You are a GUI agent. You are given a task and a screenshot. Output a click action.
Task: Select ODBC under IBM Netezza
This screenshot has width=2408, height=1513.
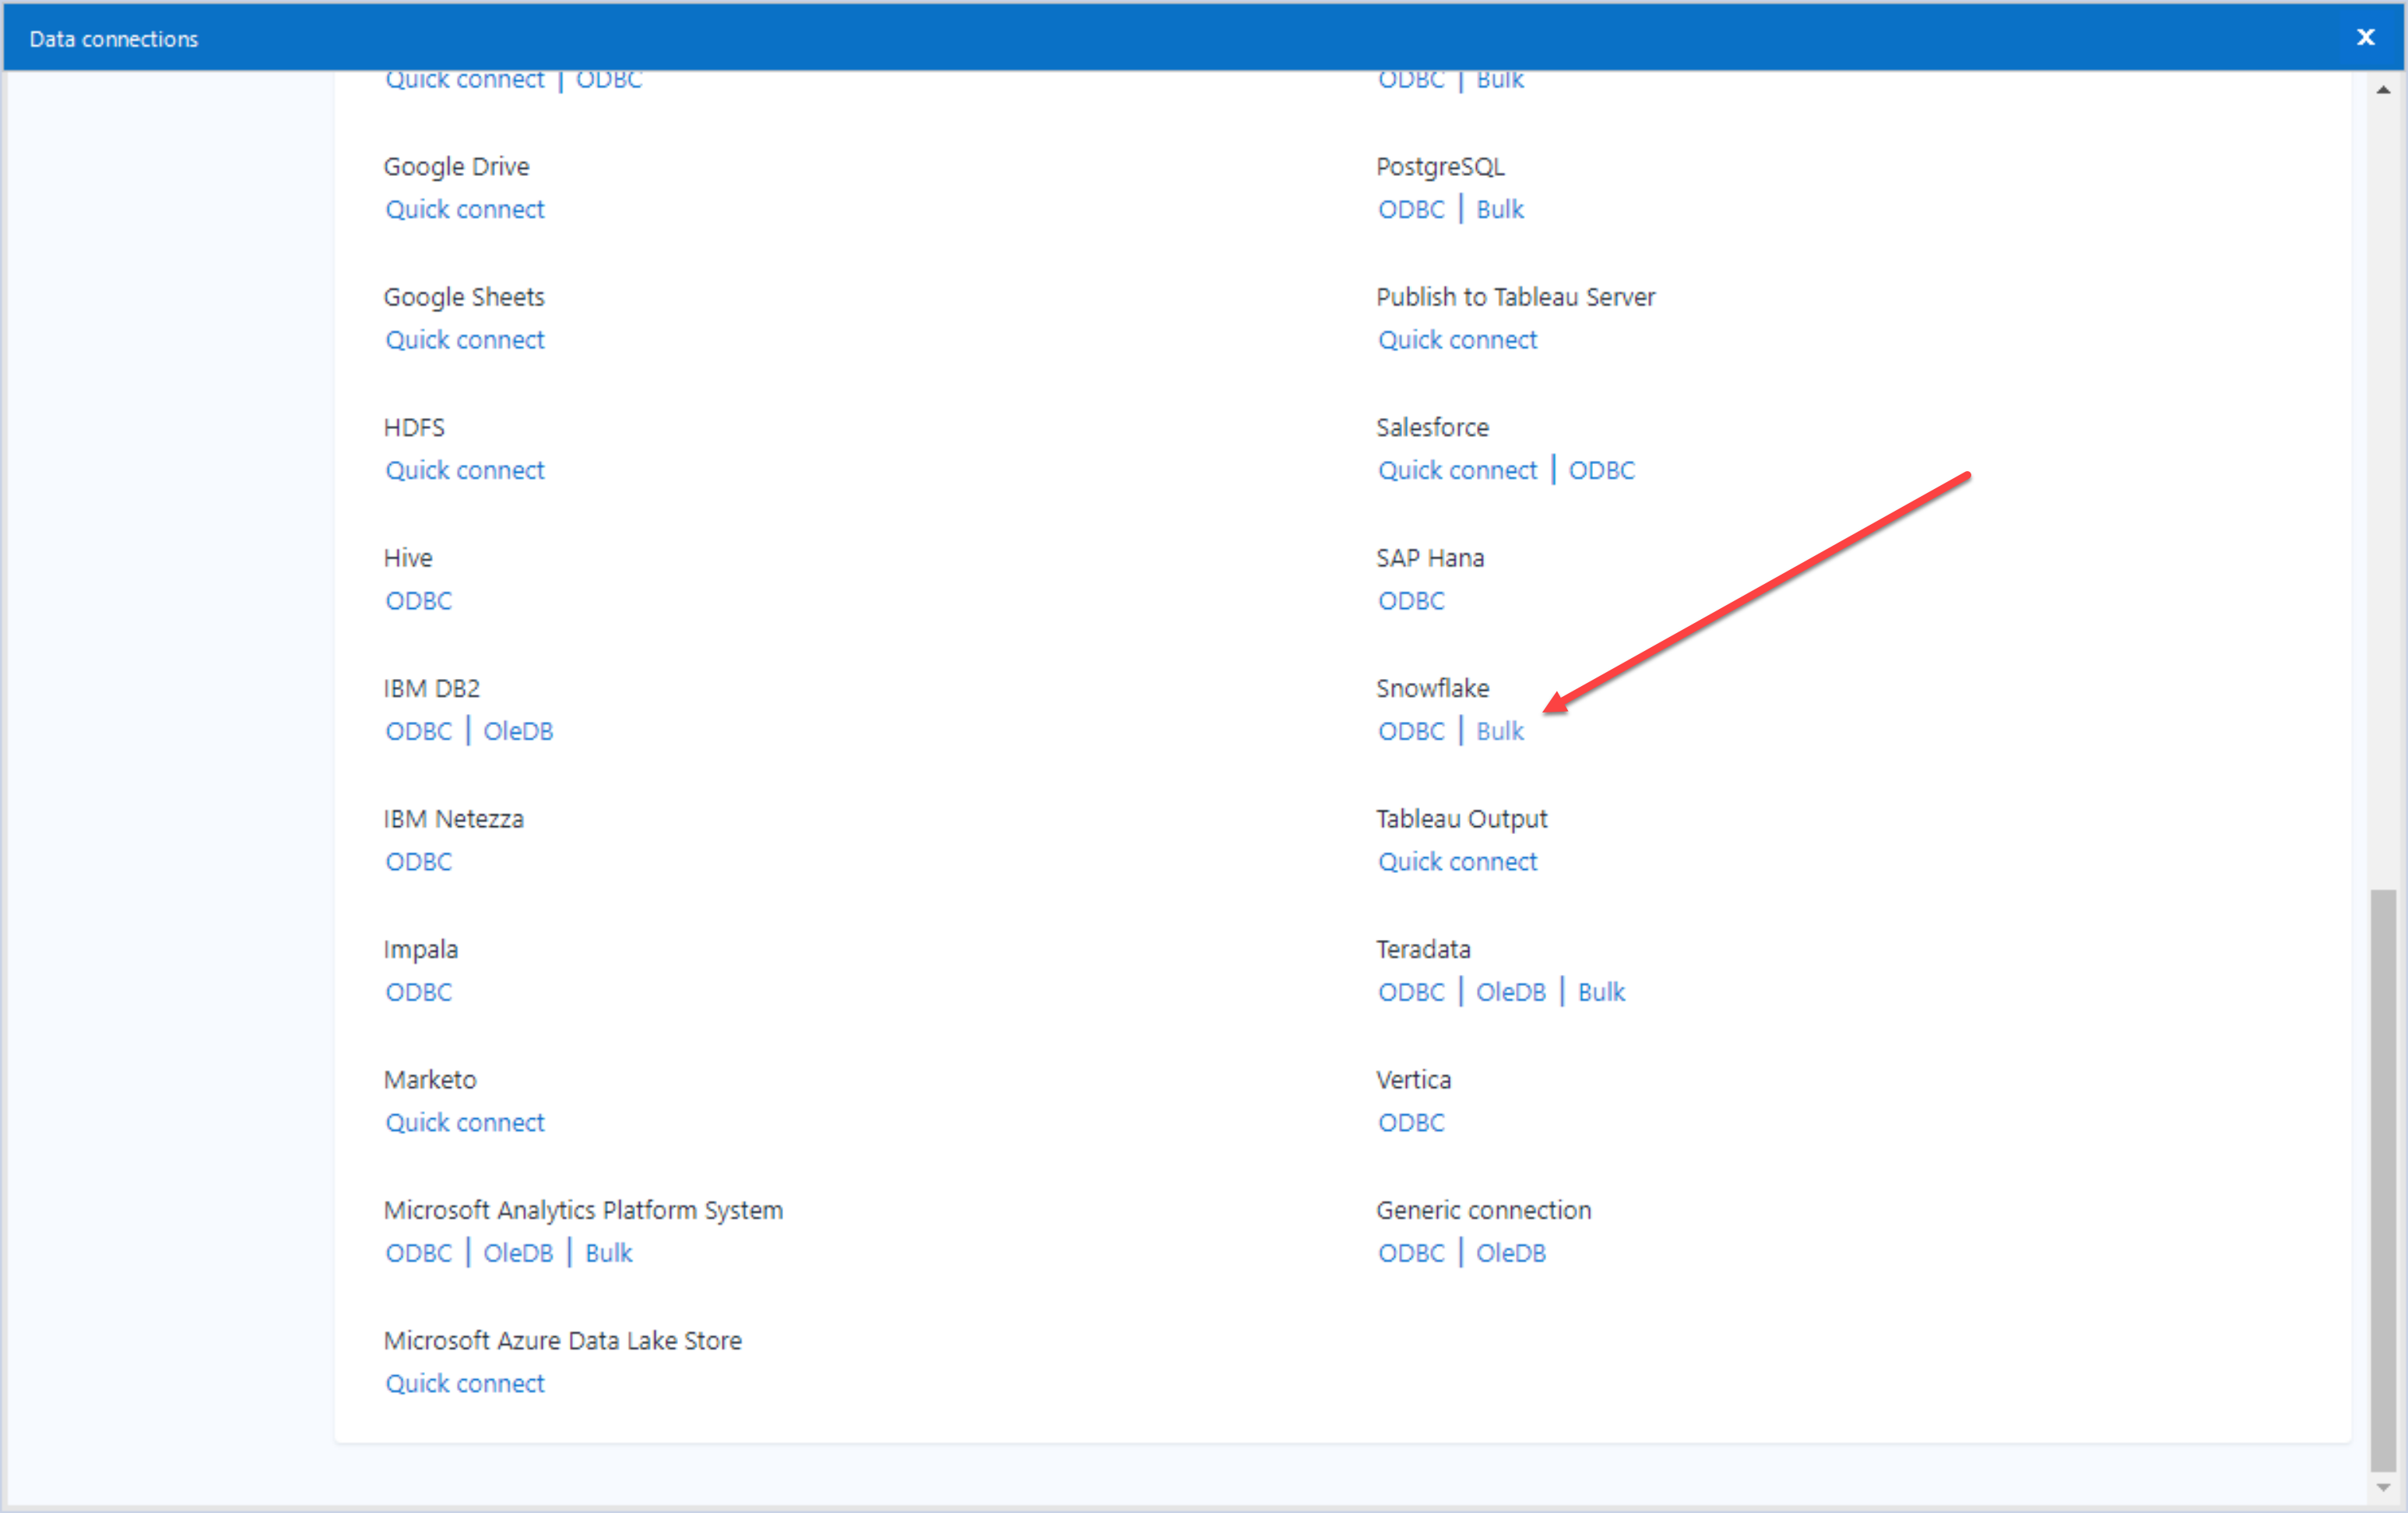(418, 861)
